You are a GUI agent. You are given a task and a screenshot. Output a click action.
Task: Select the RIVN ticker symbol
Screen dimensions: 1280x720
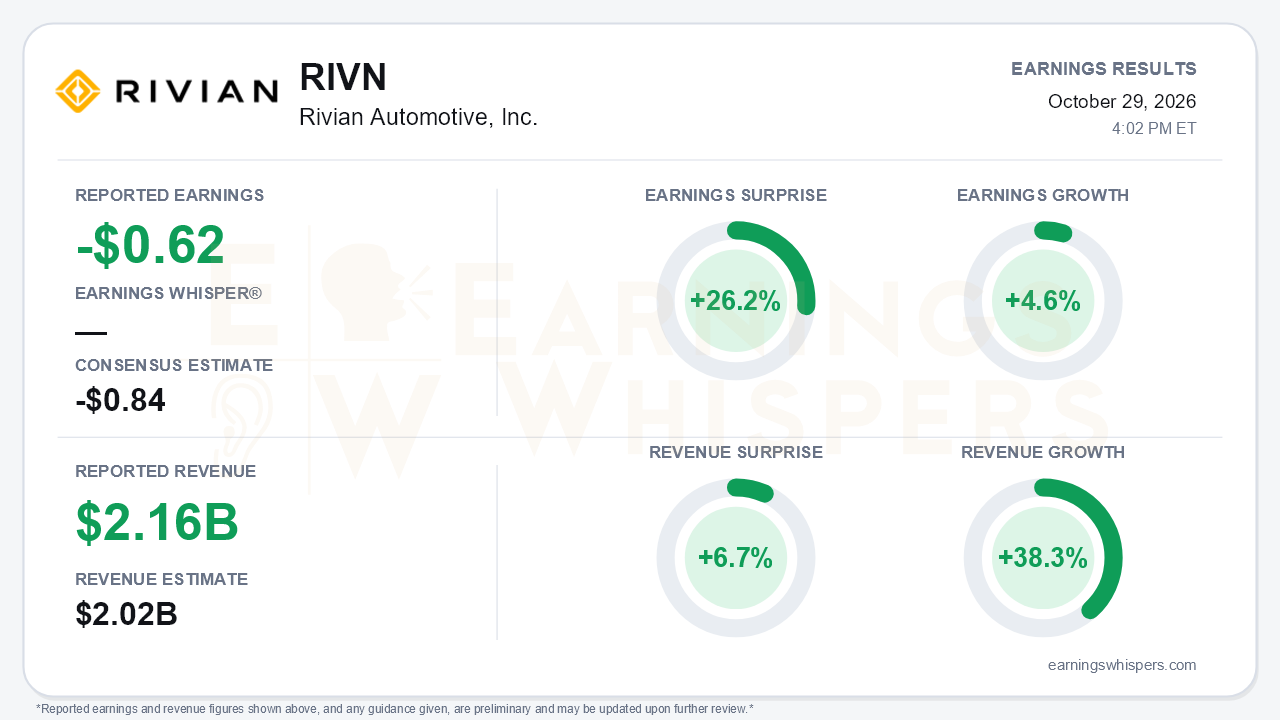click(343, 77)
